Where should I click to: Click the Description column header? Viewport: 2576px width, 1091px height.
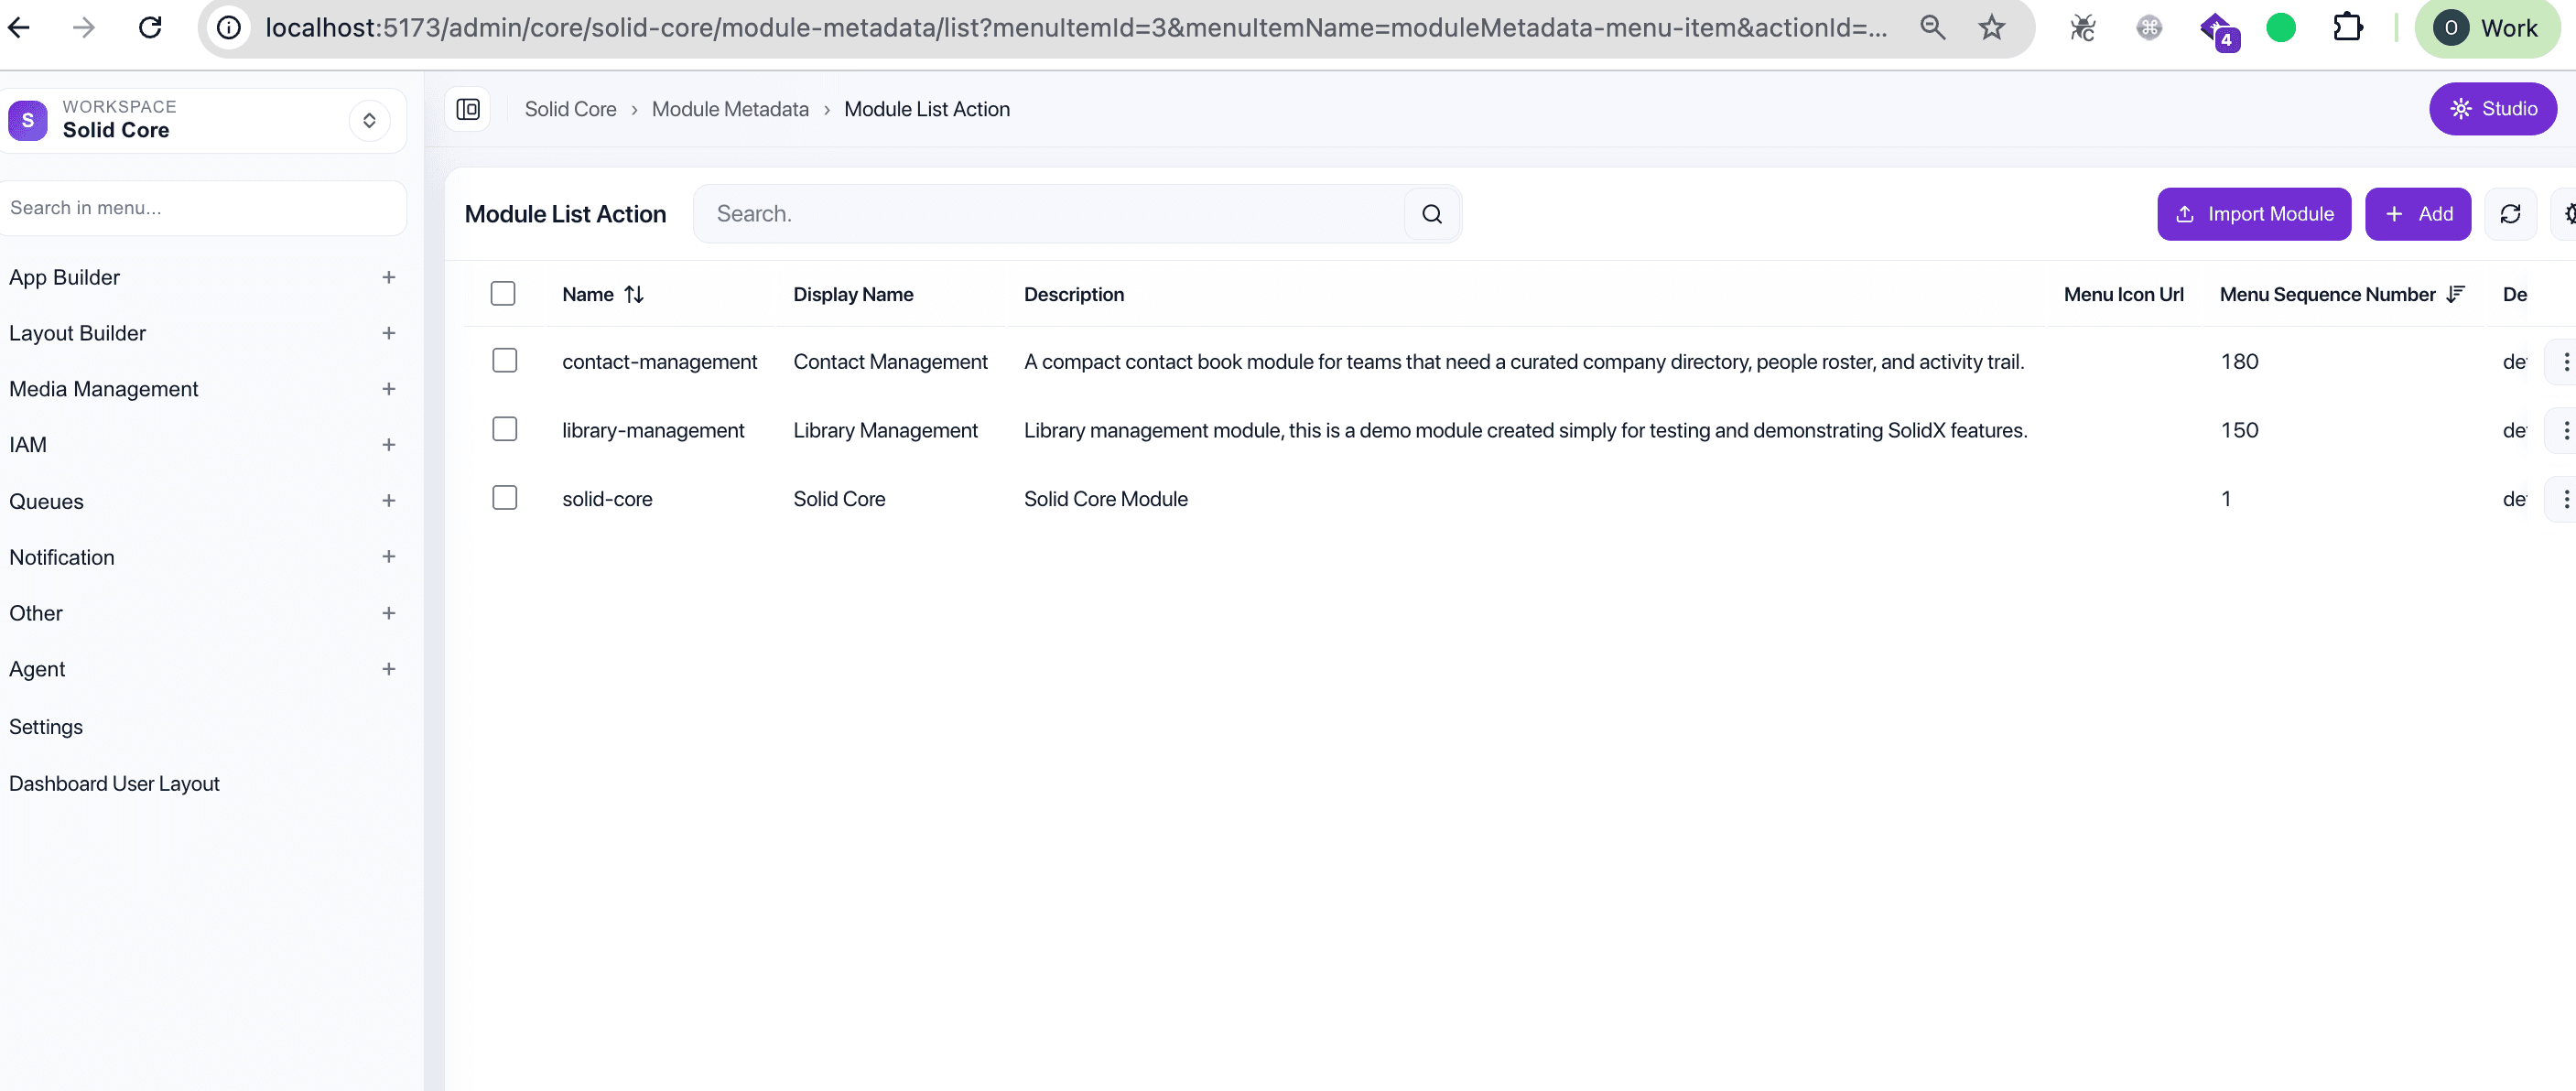1073,294
